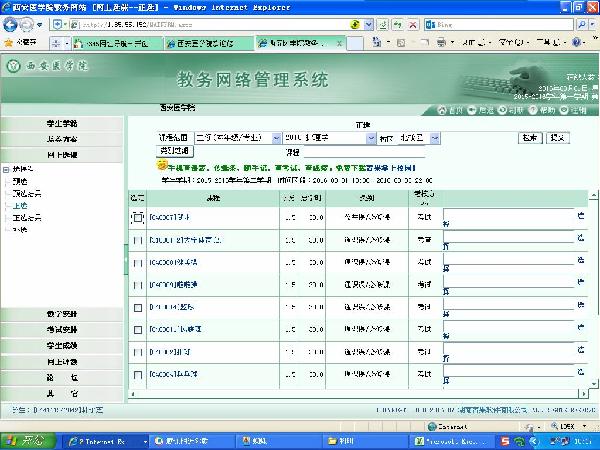Click the course list scroll-down arrow

point(593,383)
